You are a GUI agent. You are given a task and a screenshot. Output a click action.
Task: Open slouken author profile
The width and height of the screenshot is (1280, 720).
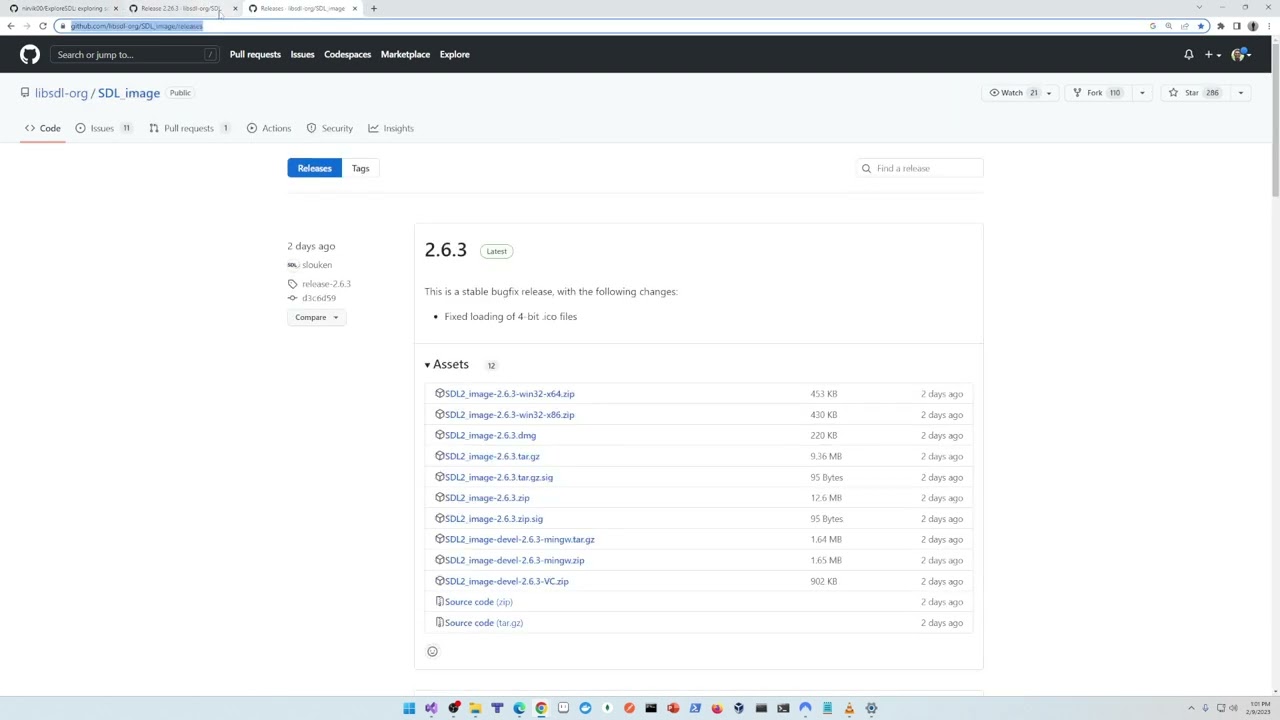[x=317, y=265]
